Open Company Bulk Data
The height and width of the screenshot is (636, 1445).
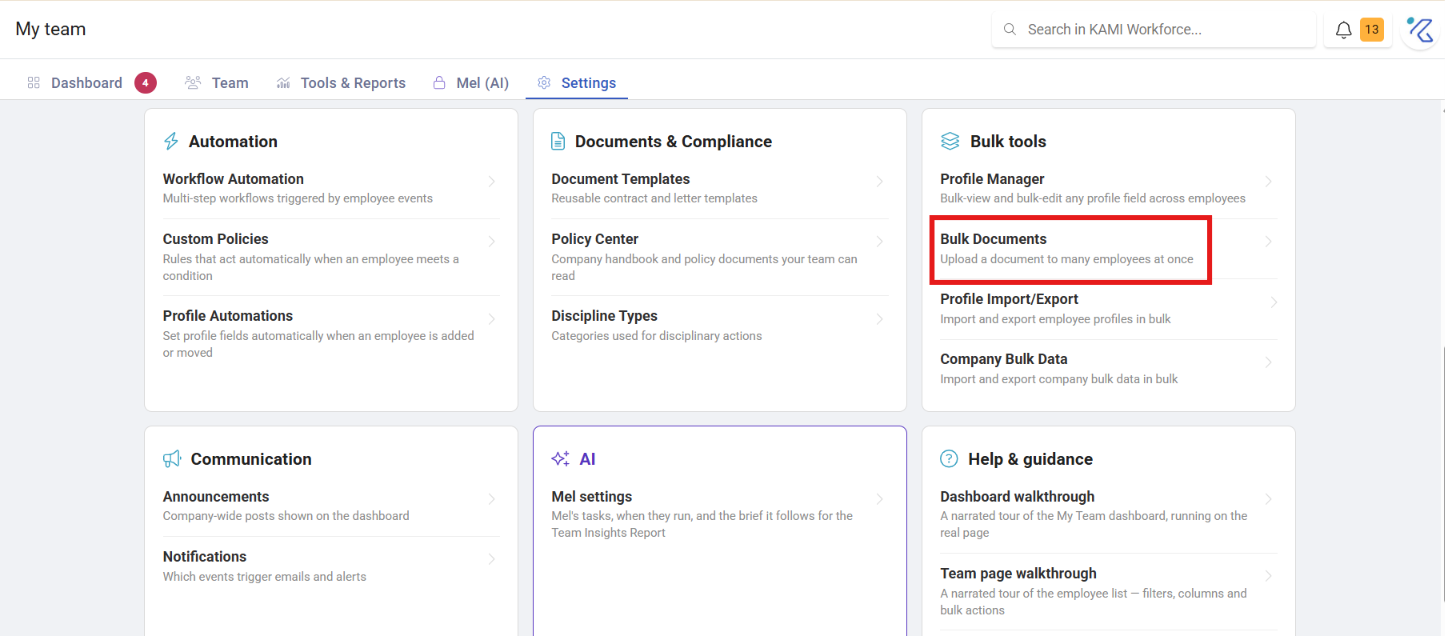(x=1004, y=359)
